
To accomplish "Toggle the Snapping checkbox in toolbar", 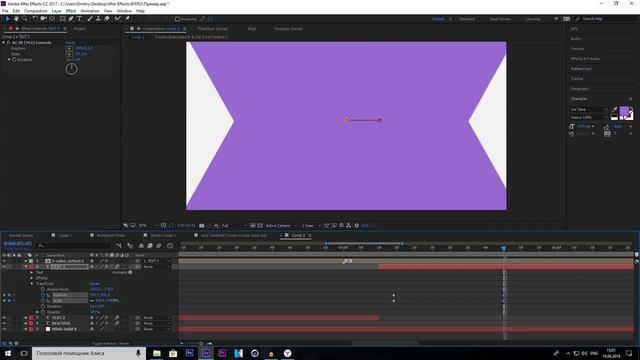I will tap(177, 19).
